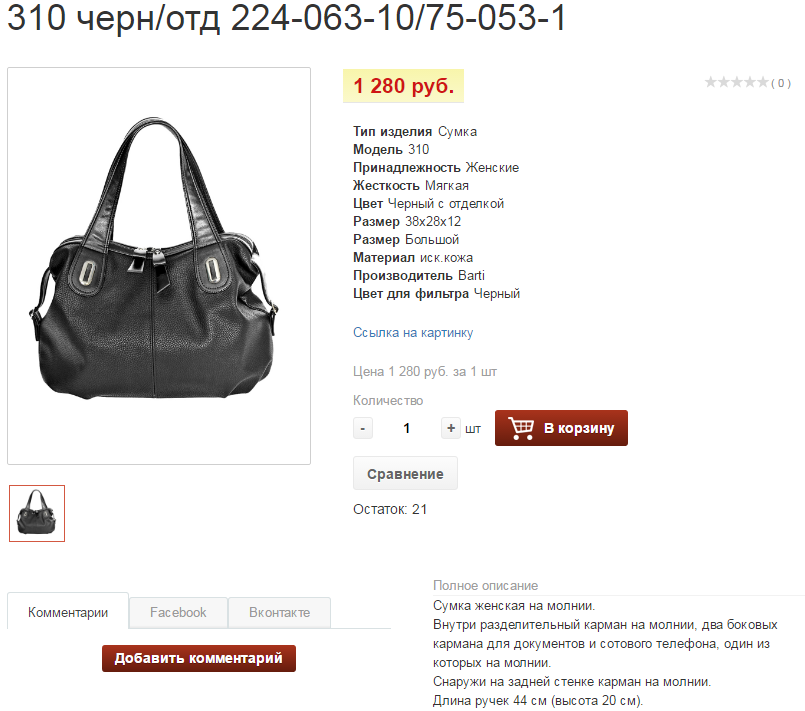This screenshot has width=805, height=711.
Task: Click the Сравнение button
Action: [x=405, y=473]
